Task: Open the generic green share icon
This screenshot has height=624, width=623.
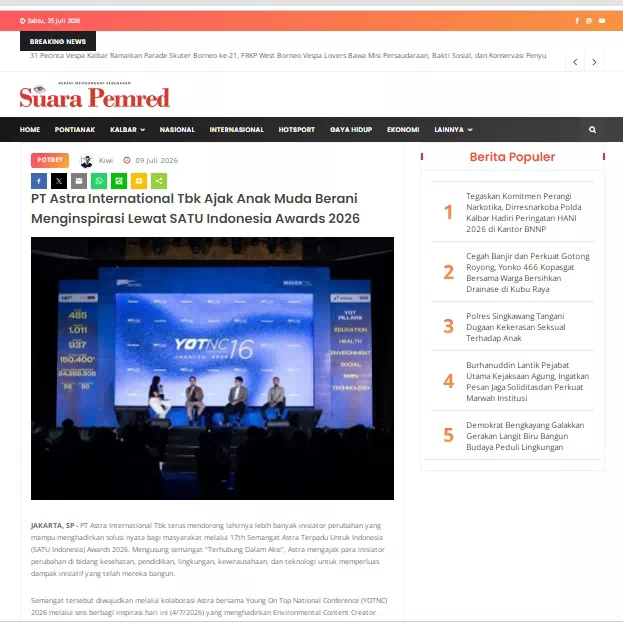Action: point(159,181)
